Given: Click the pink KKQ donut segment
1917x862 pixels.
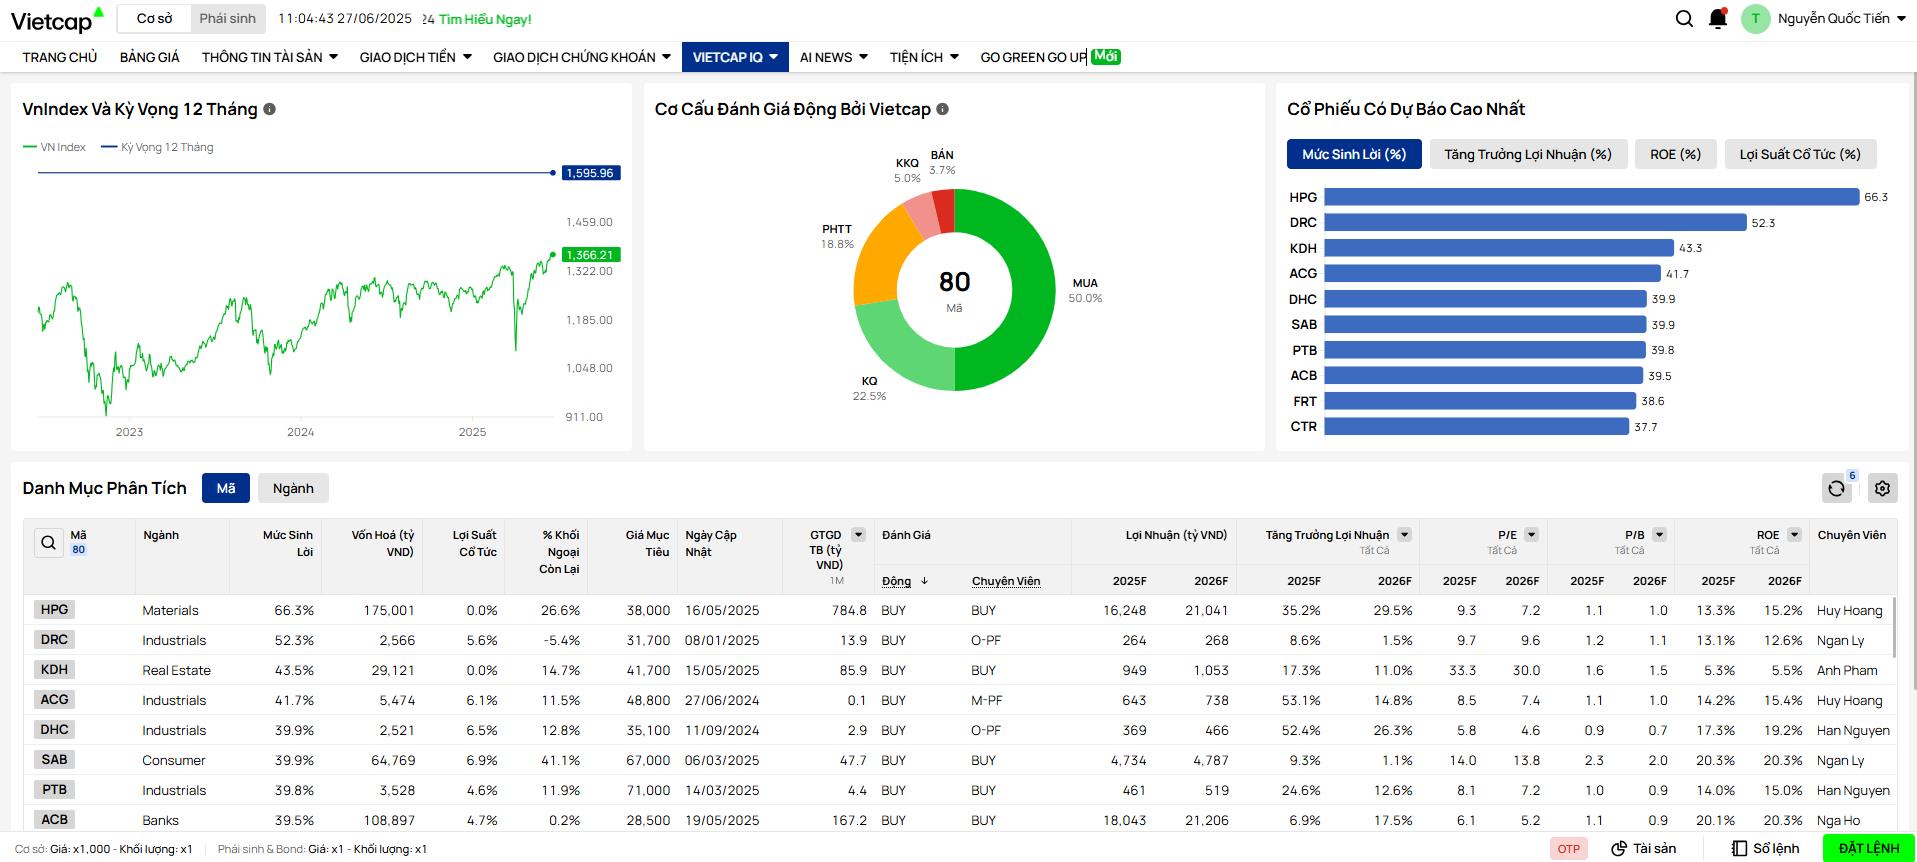Looking at the screenshot, I should (922, 217).
